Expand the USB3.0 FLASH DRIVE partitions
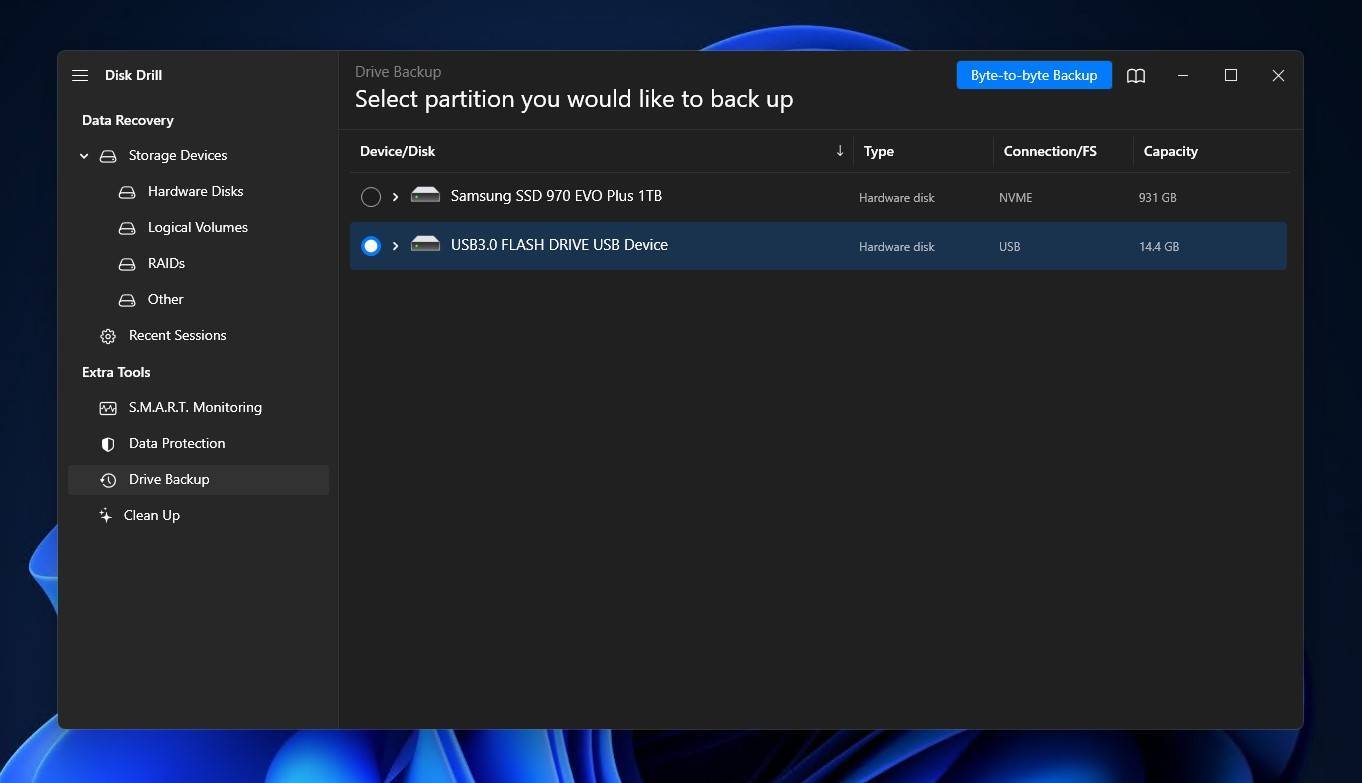Image resolution: width=1362 pixels, height=783 pixels. 395,246
